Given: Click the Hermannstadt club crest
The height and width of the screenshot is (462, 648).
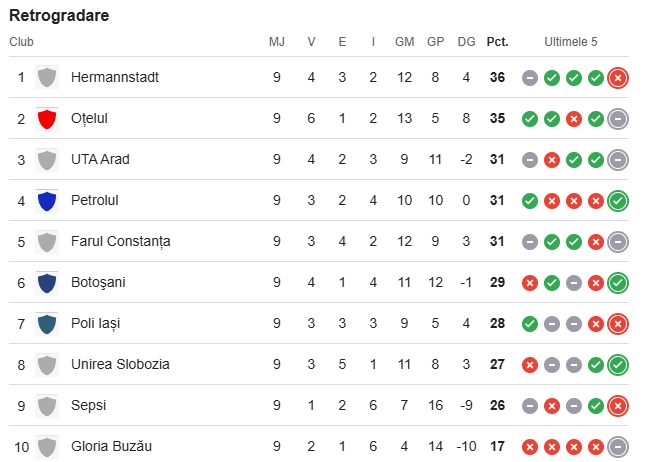Looking at the screenshot, I should coord(46,78).
